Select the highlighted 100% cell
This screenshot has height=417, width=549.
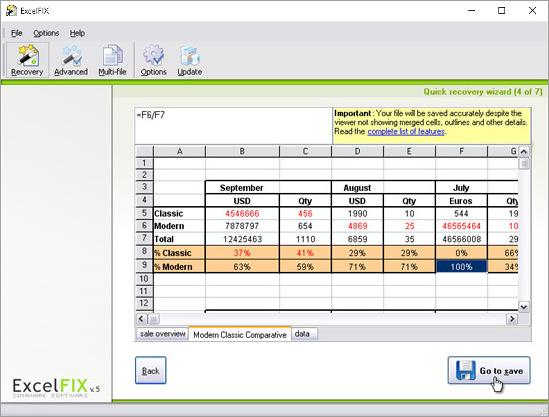[x=461, y=266]
